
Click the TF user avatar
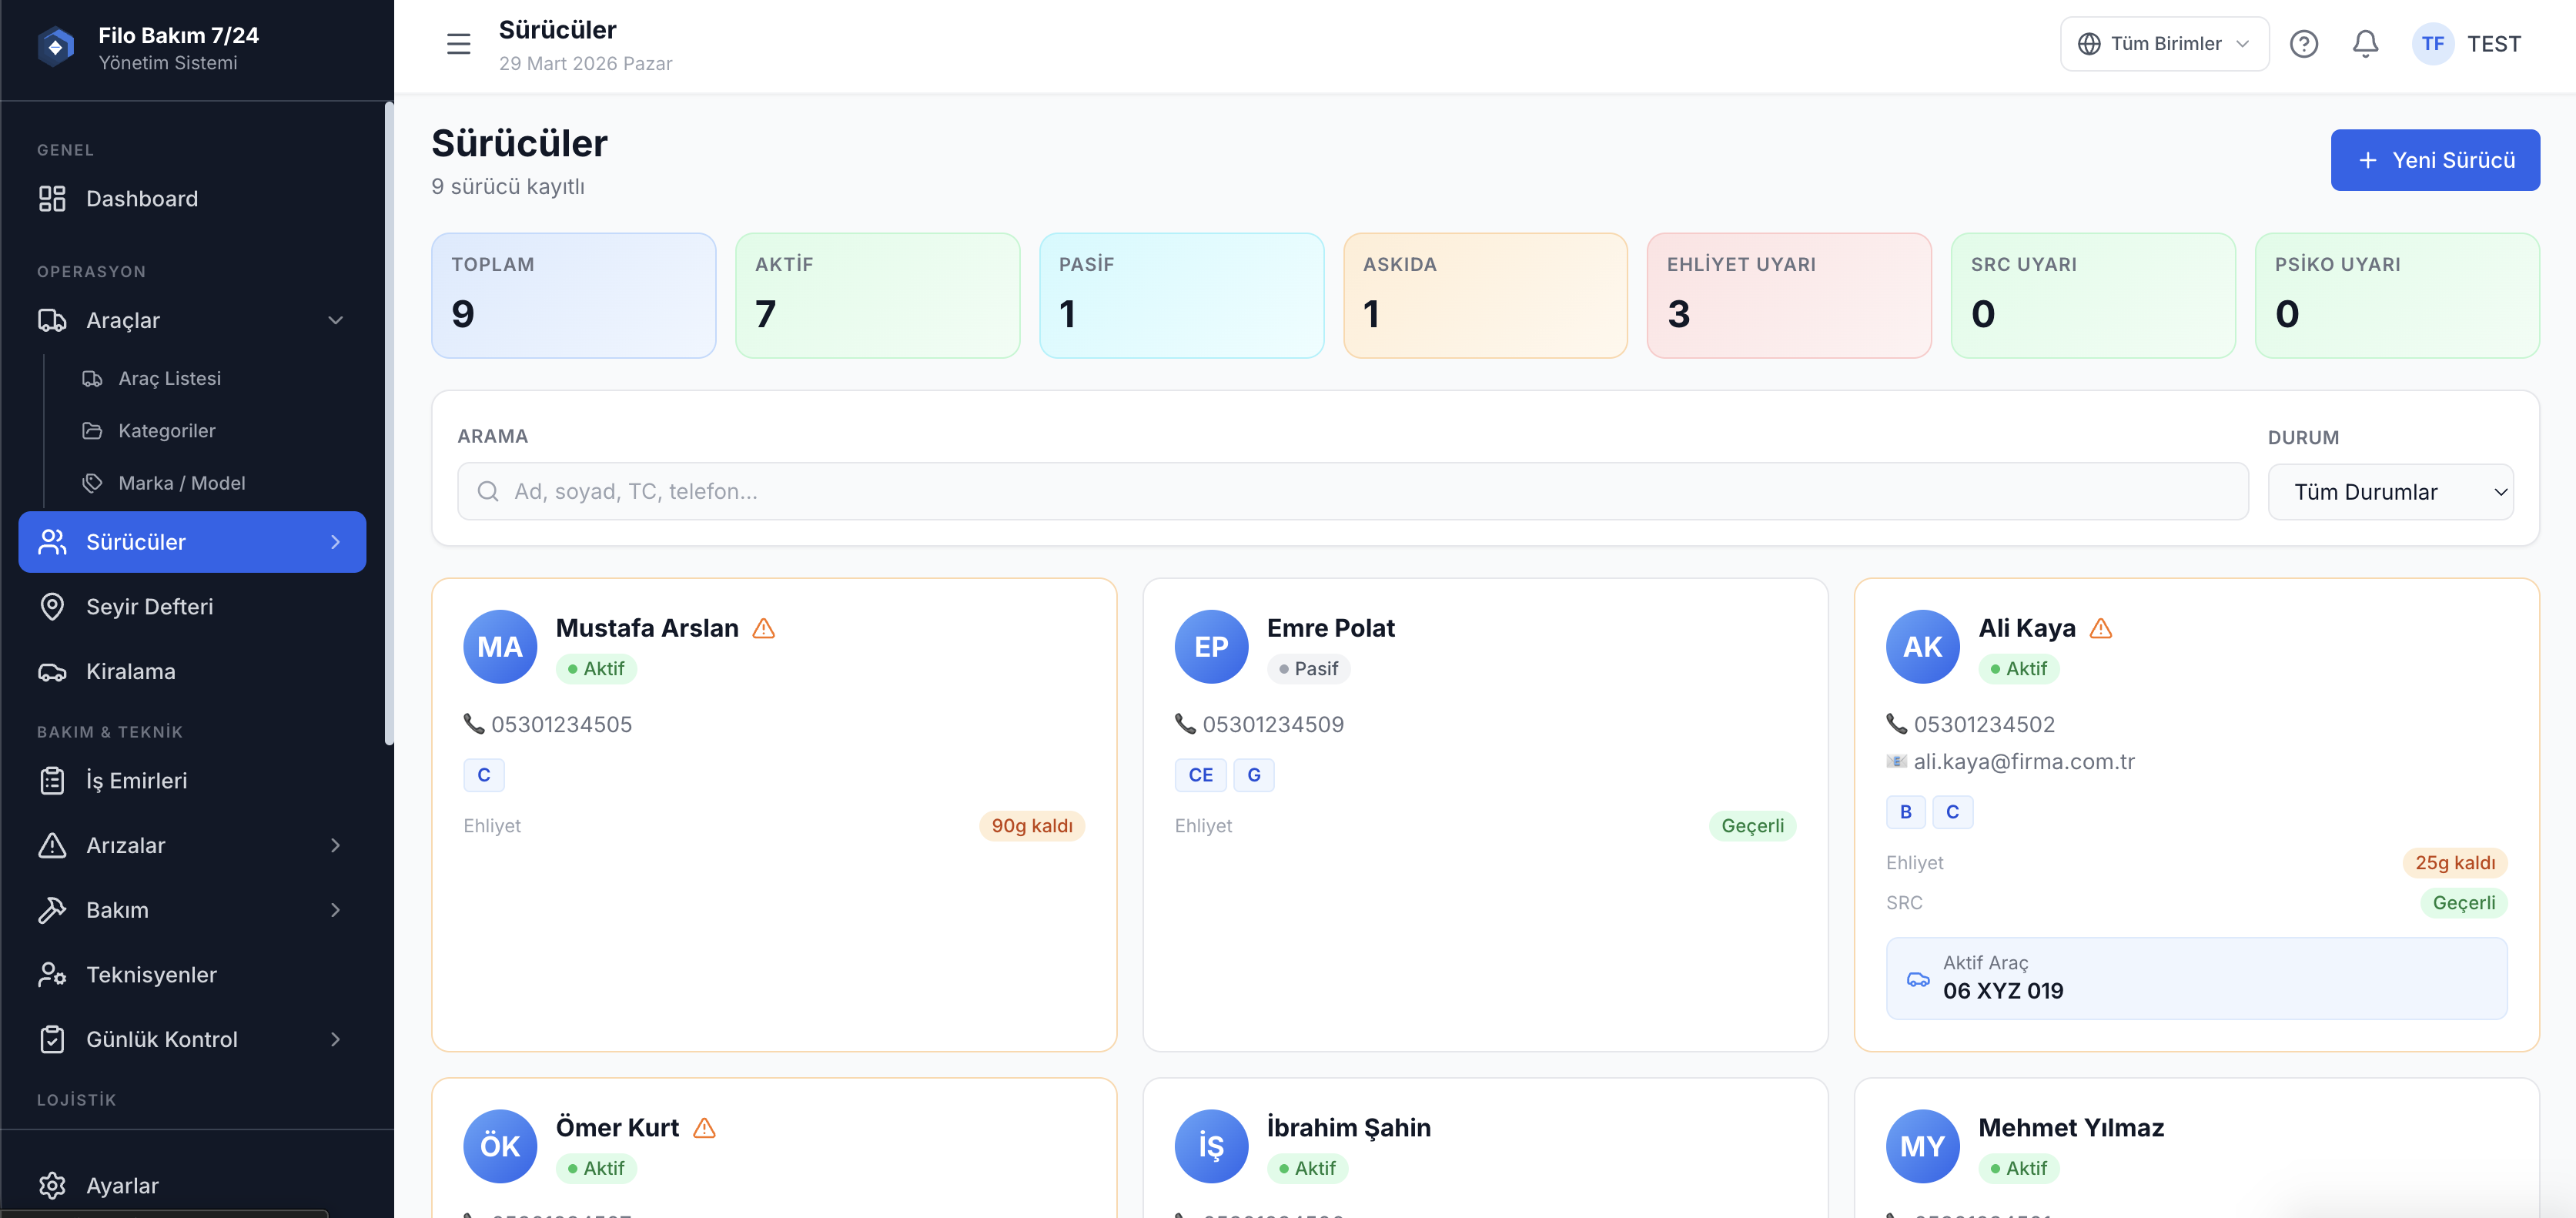tap(2432, 44)
